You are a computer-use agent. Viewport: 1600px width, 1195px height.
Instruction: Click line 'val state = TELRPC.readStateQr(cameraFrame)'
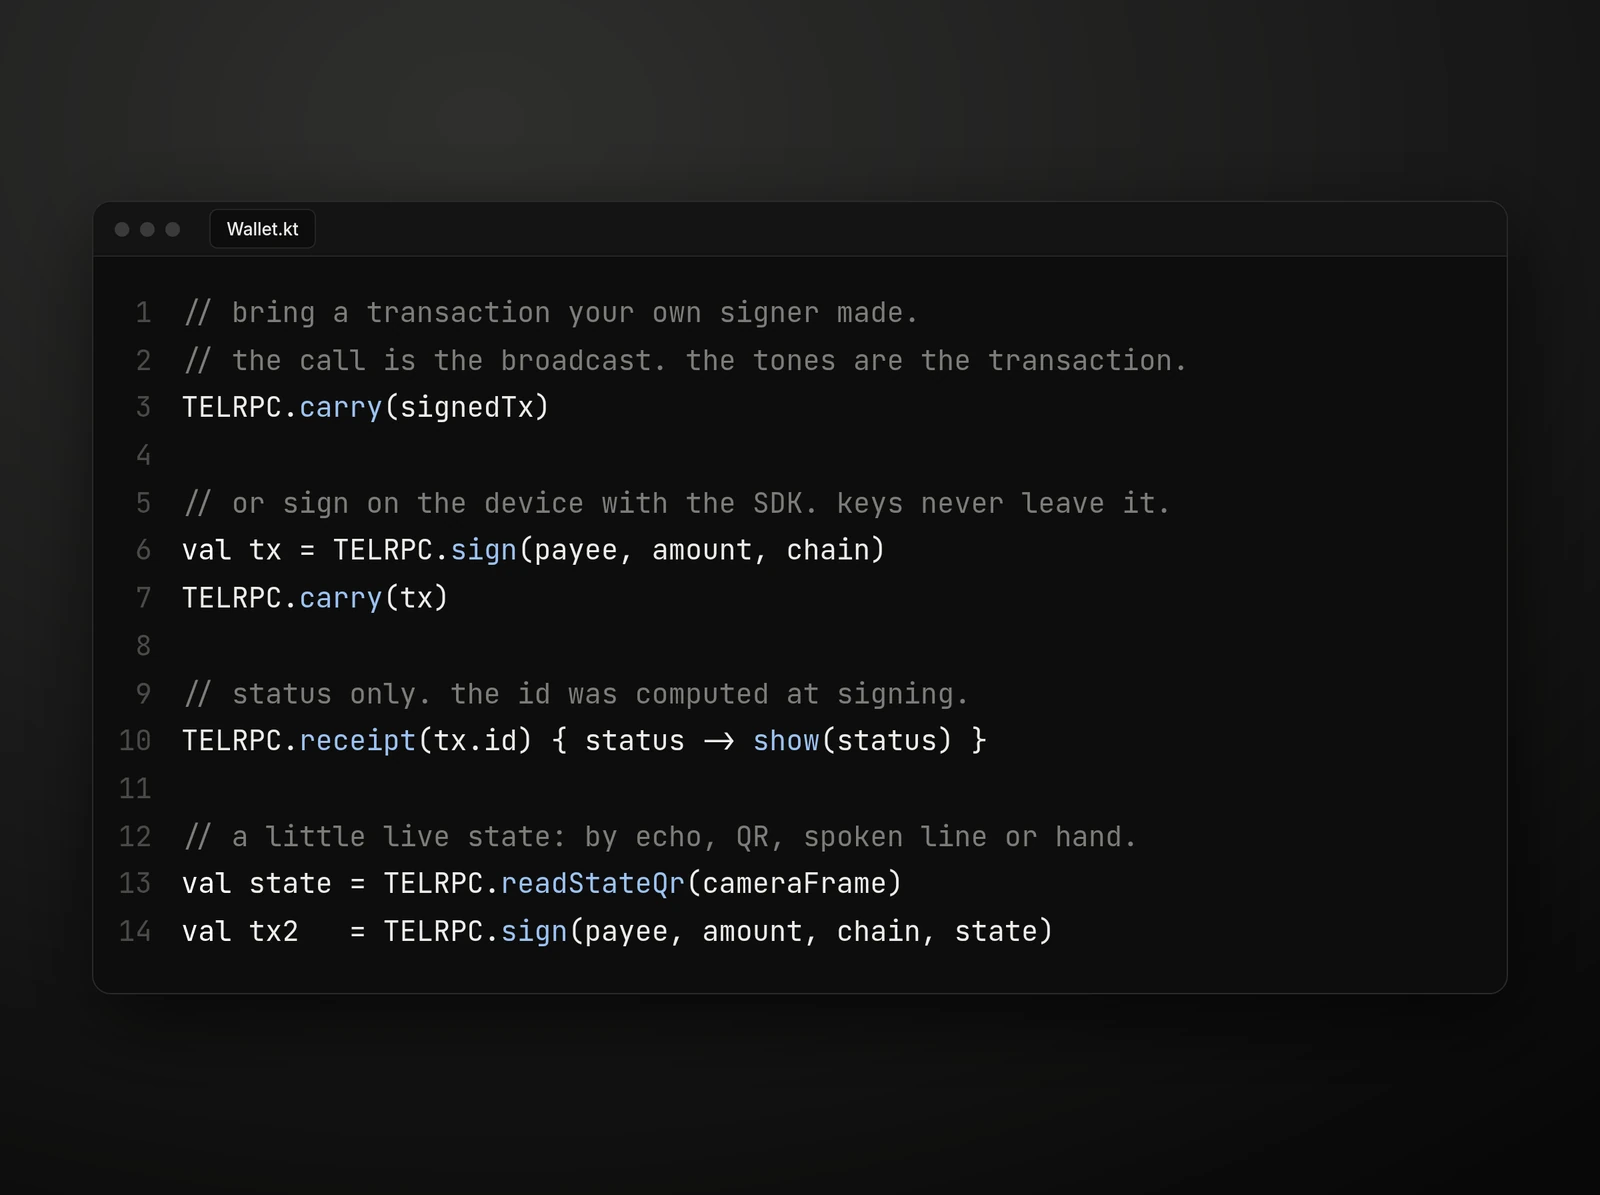click(x=542, y=884)
